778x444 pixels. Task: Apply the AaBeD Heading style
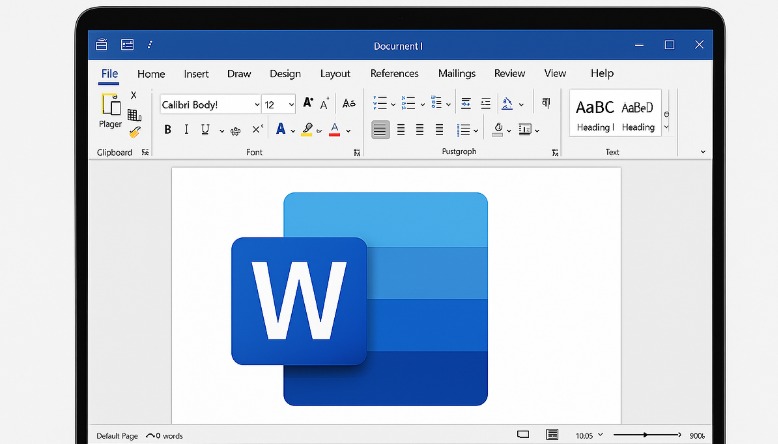[638, 116]
